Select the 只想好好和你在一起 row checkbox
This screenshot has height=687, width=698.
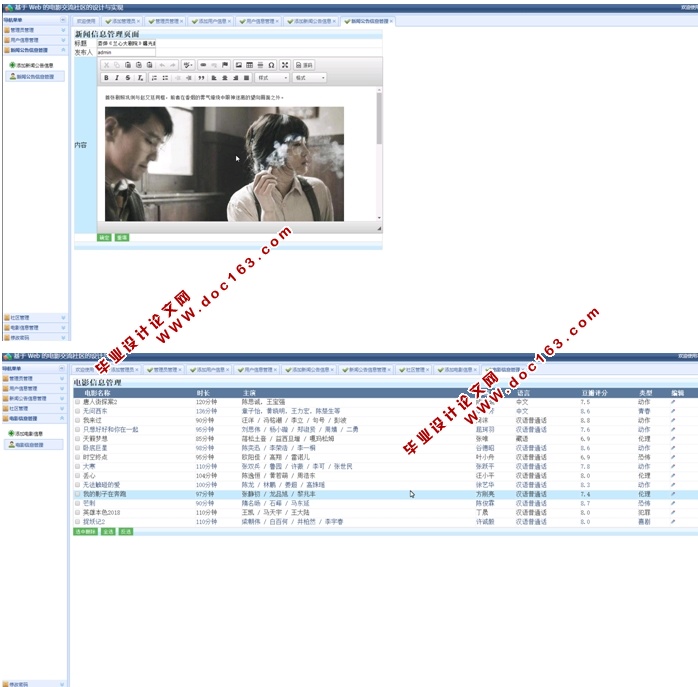[77, 430]
